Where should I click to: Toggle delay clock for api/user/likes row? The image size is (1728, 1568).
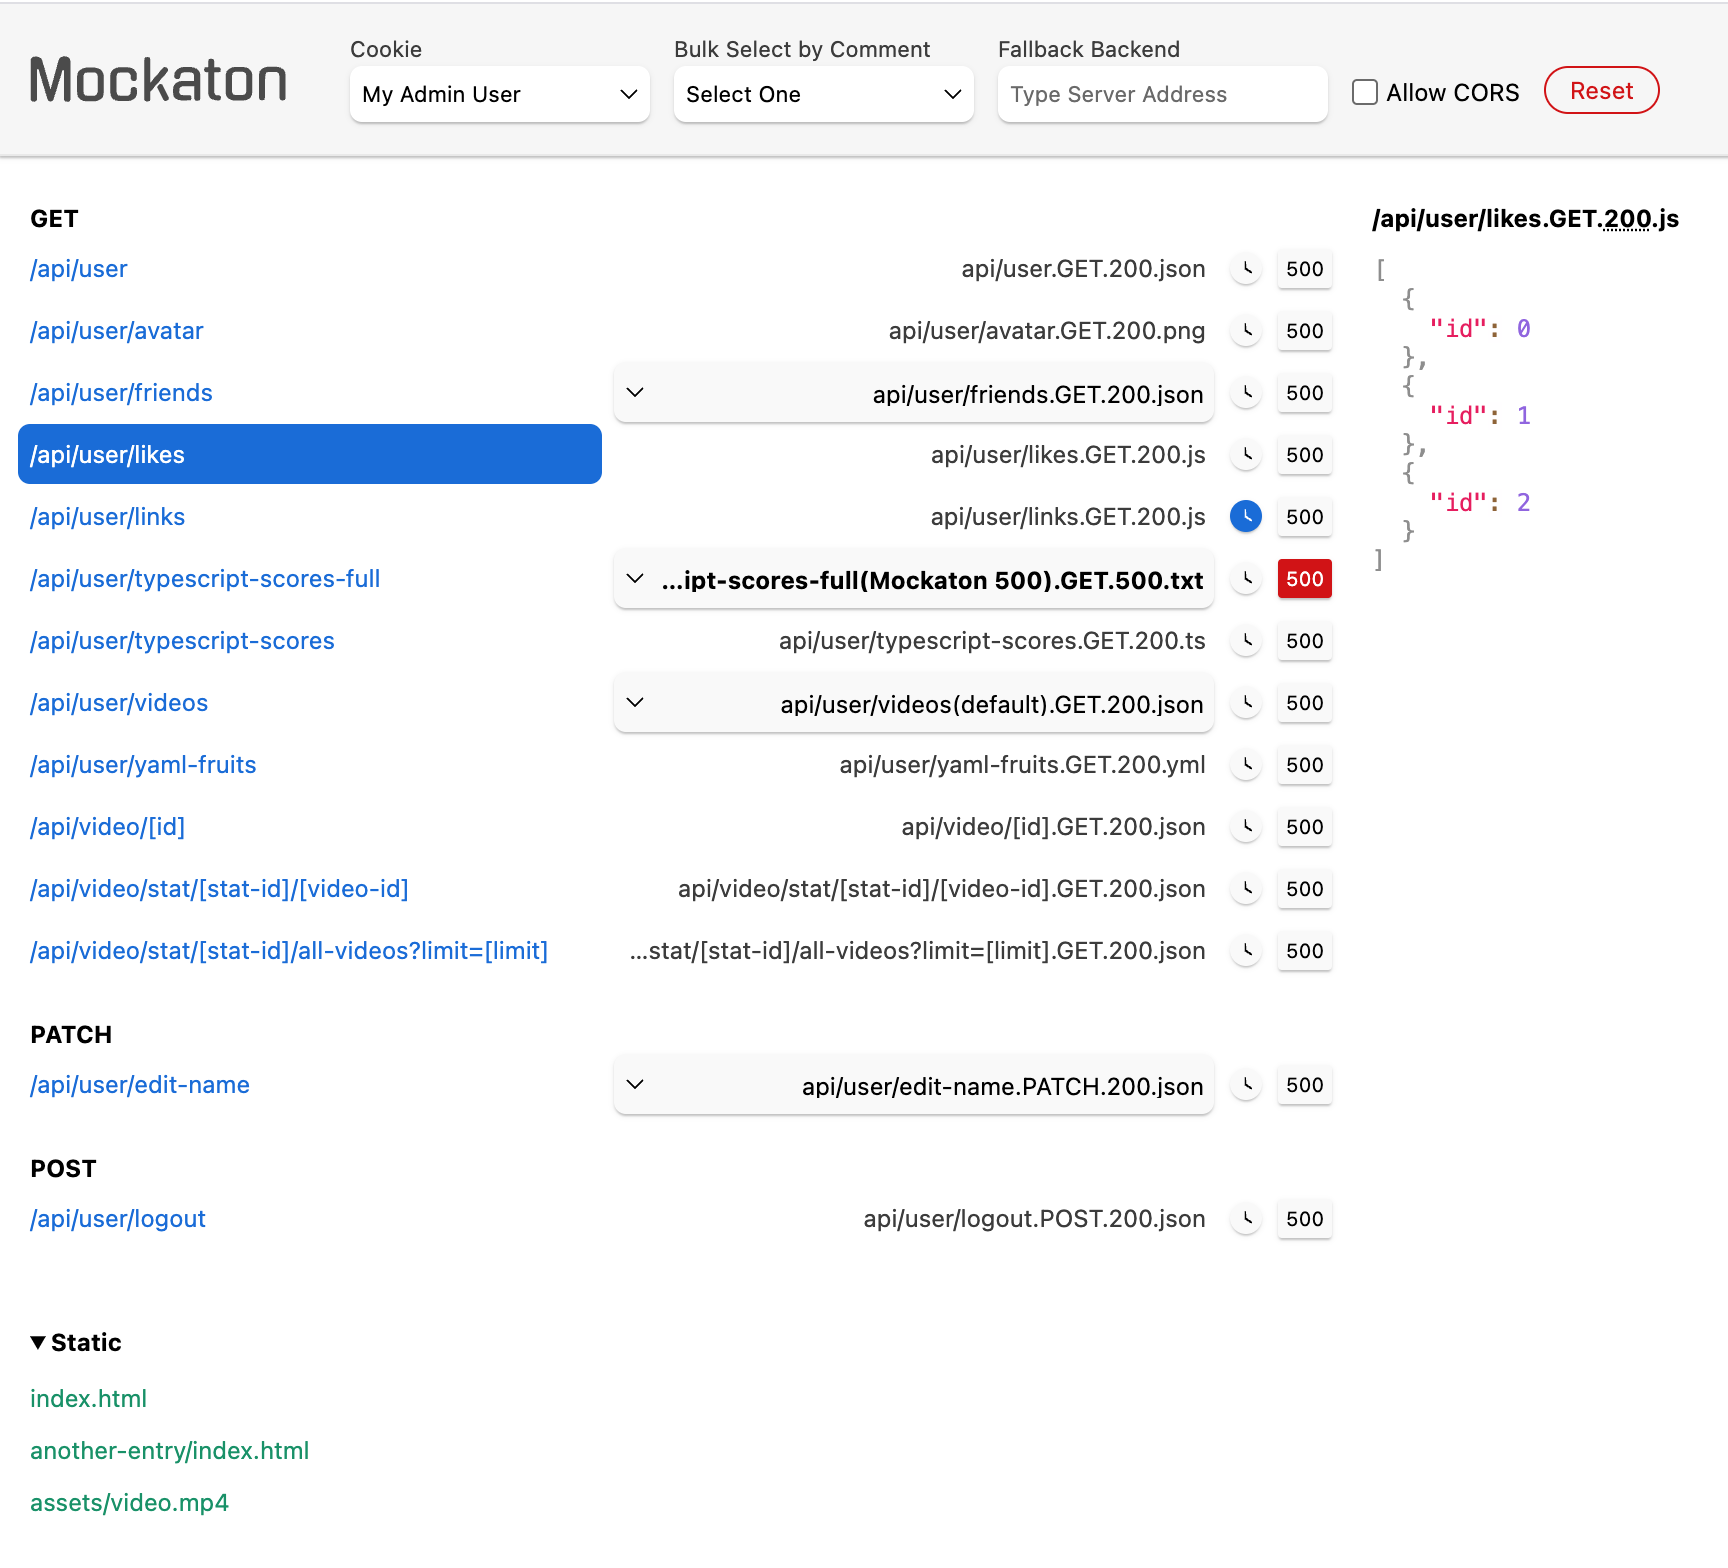[1246, 455]
